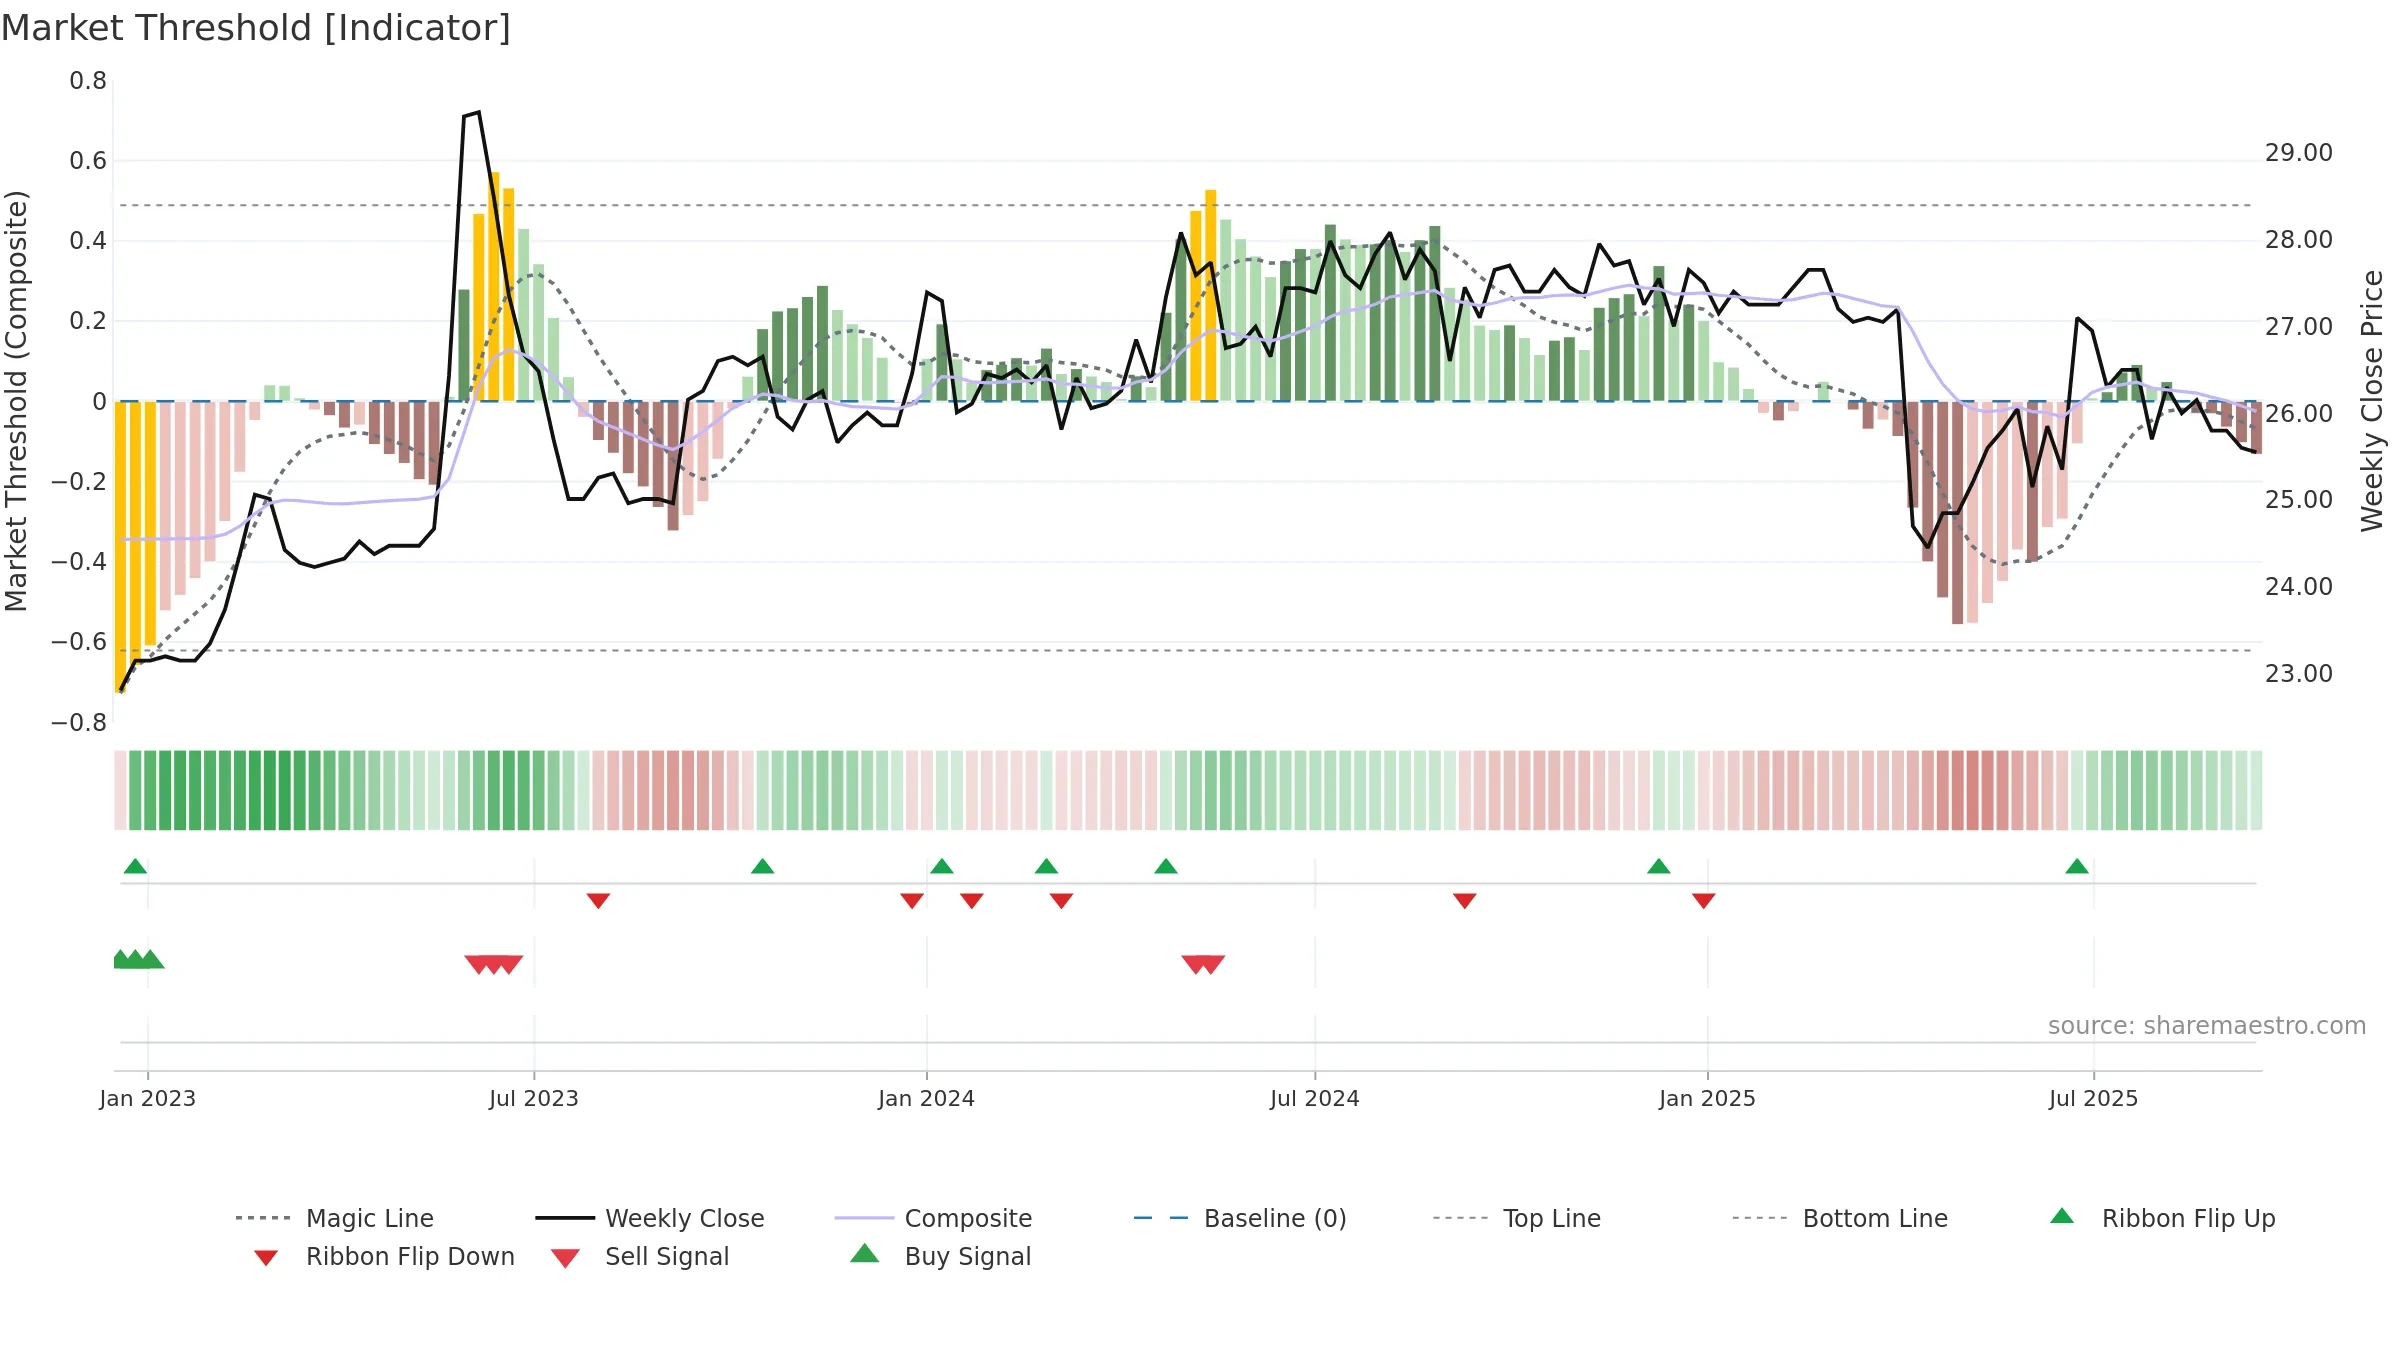Click the Jul 2025 x-axis label
The image size is (2400, 1350).
2094,1099
